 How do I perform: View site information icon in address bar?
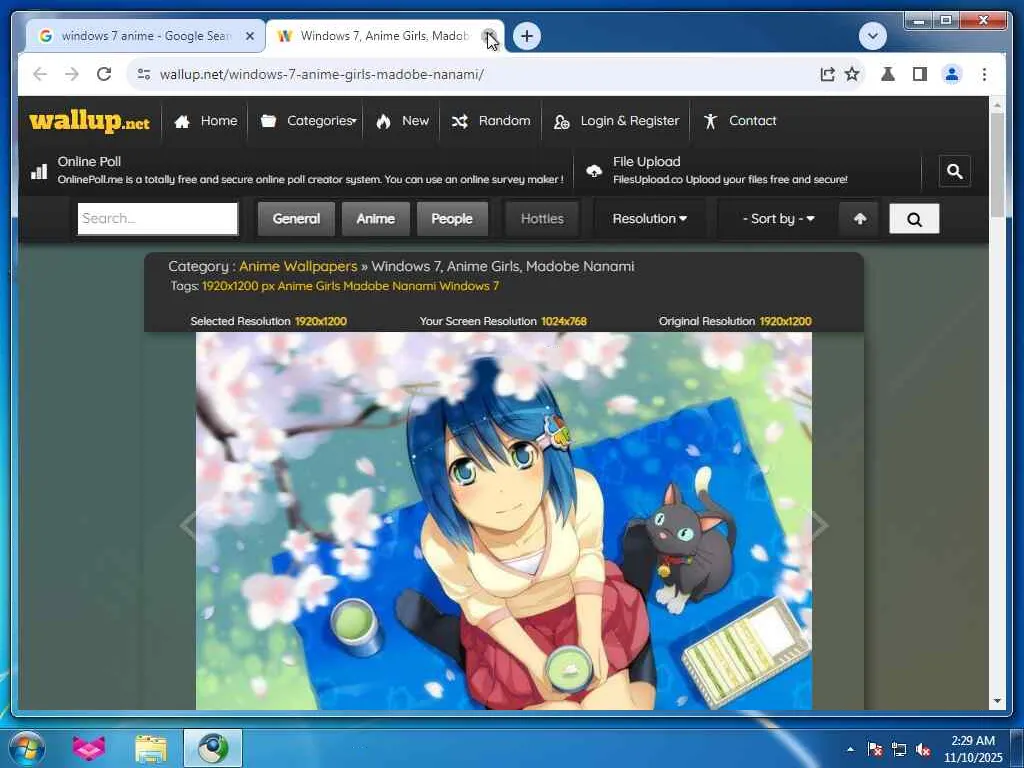click(144, 74)
